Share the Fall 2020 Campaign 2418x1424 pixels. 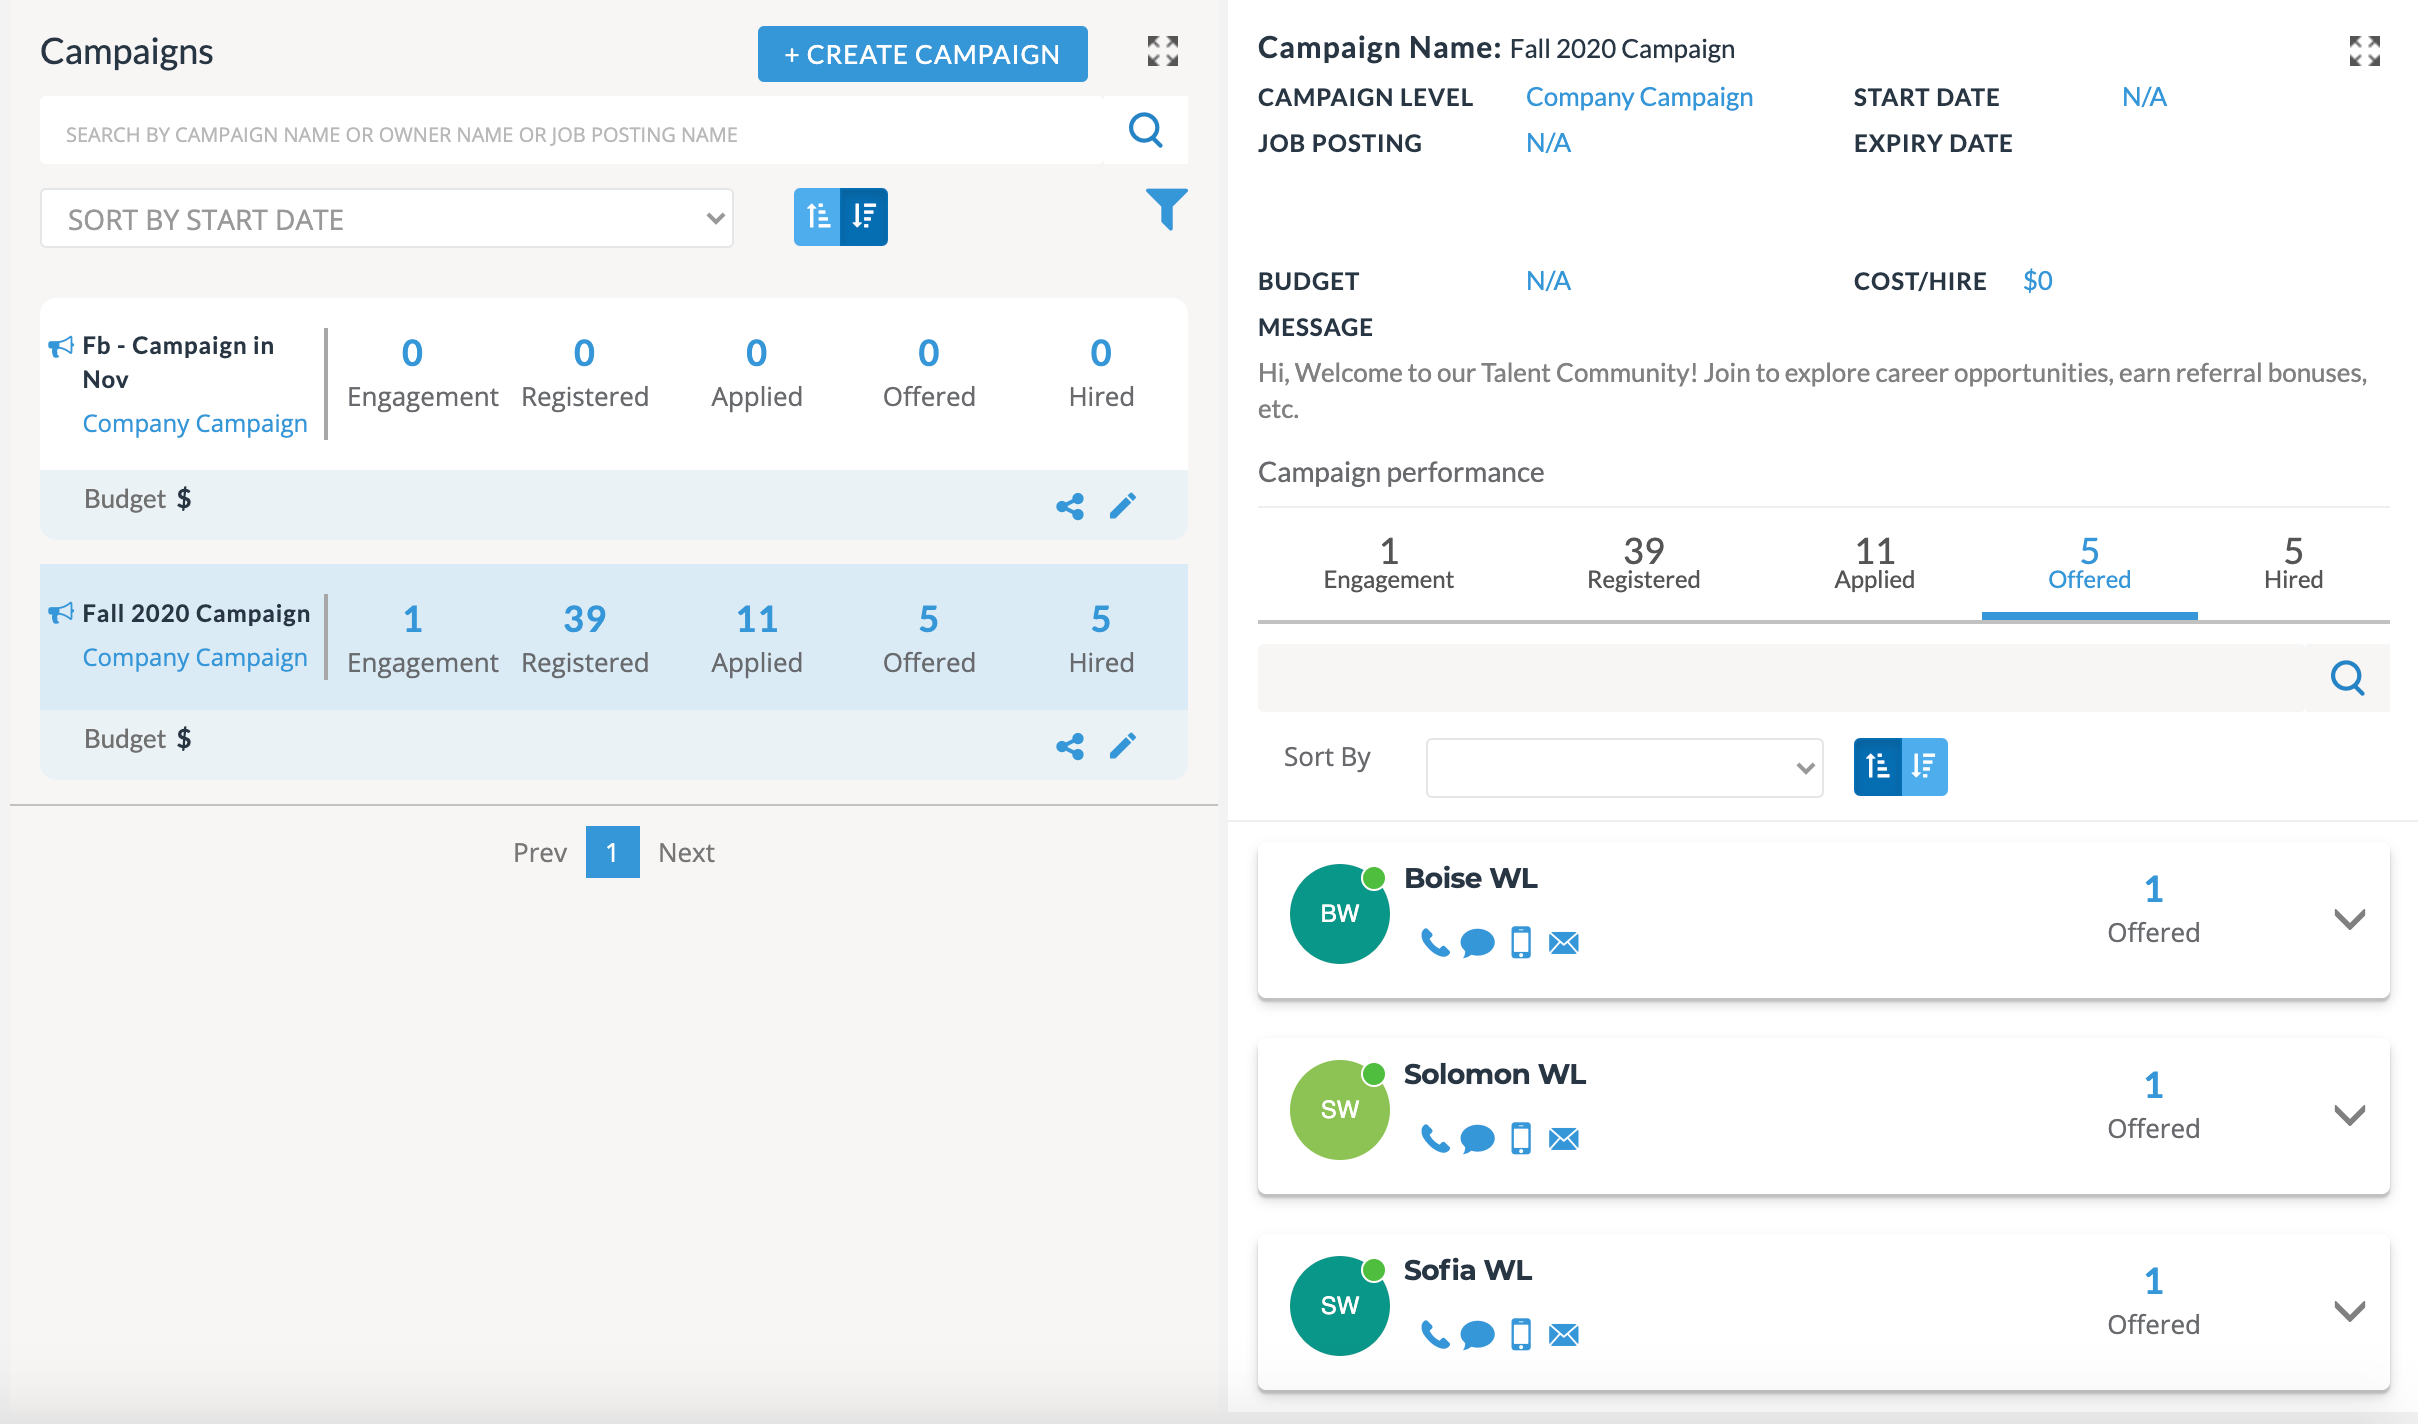[1069, 746]
